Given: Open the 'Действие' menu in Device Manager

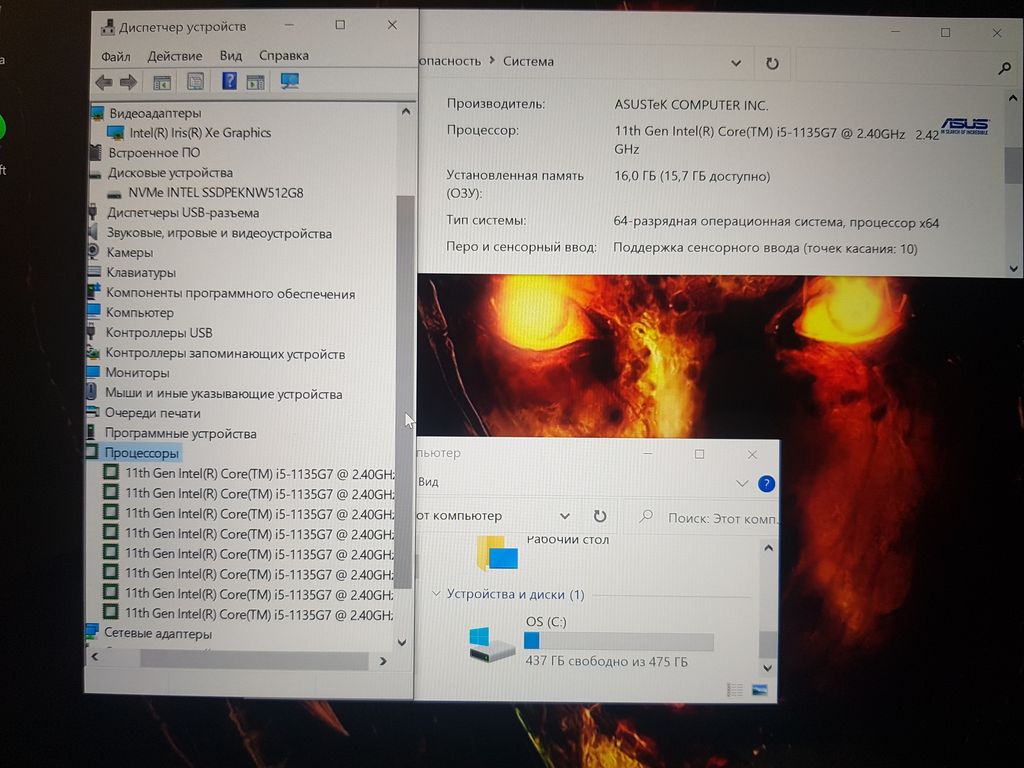Looking at the screenshot, I should click(x=174, y=56).
